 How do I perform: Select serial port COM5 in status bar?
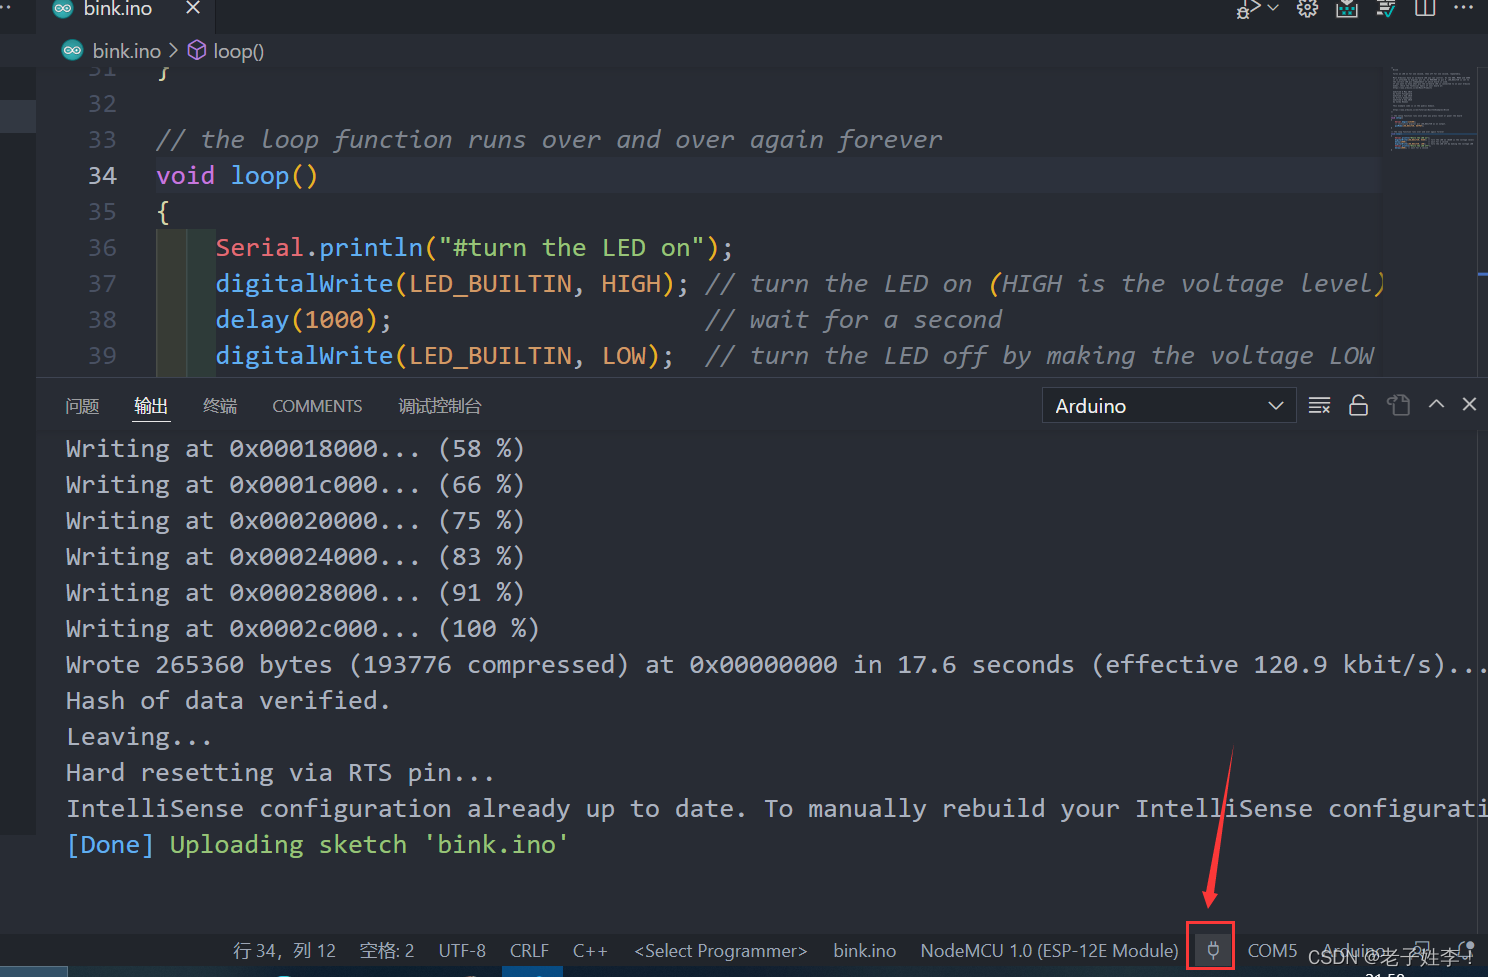click(1272, 951)
